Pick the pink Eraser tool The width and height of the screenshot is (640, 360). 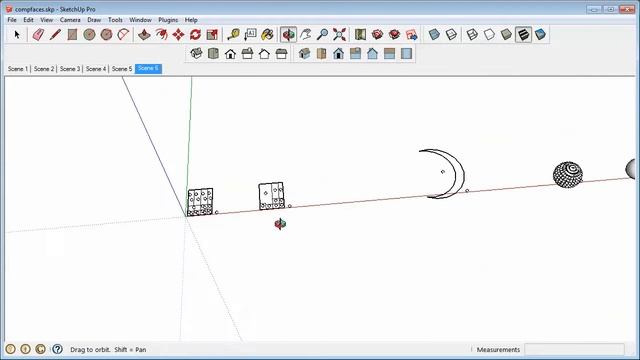tap(38, 35)
